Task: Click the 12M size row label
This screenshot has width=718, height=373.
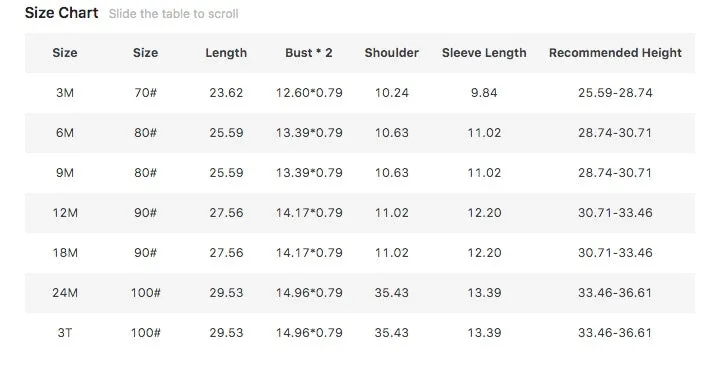Action: coord(65,213)
